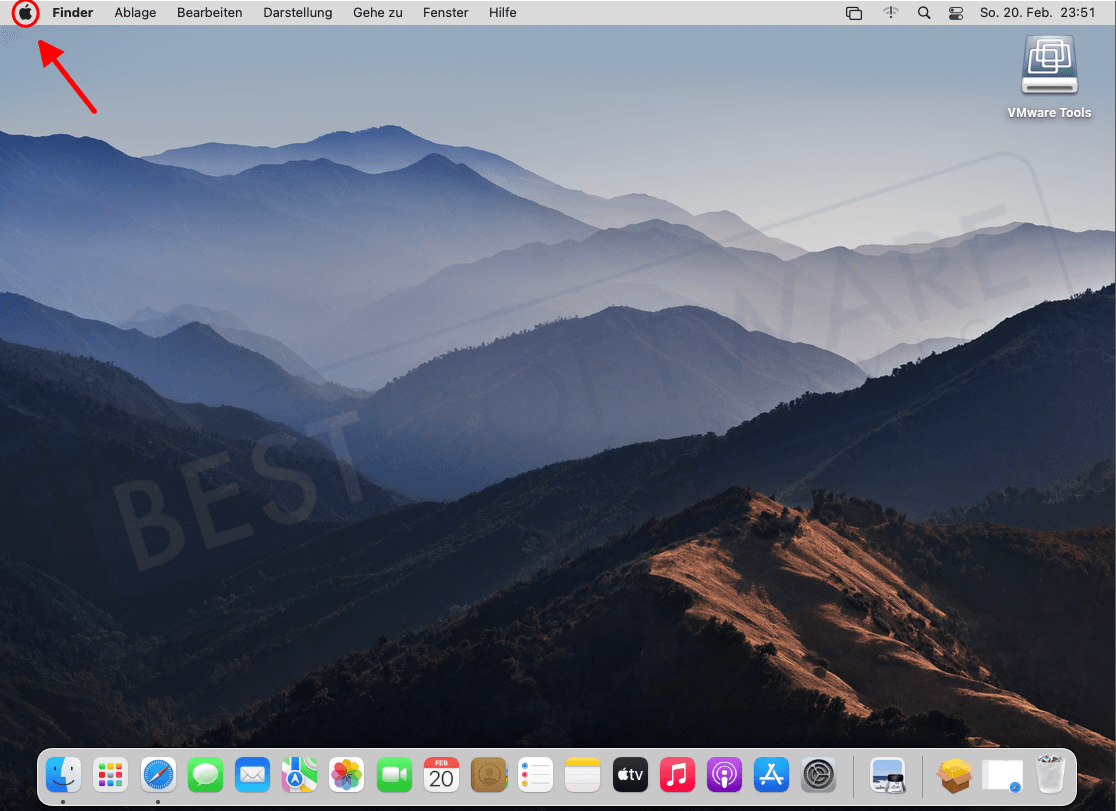Screen dimensions: 1116x811
Task: Launch Apple Music
Action: [x=676, y=775]
